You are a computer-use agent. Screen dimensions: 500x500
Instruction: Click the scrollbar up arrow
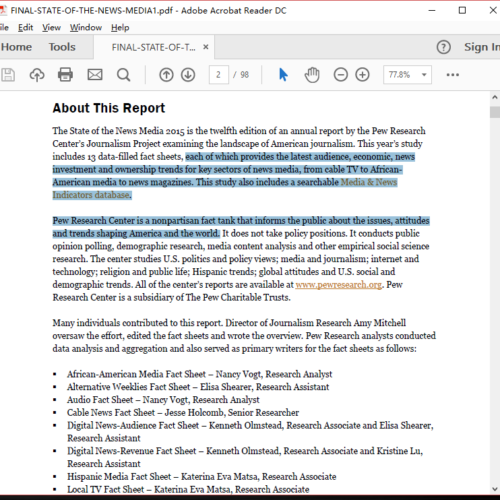point(495,97)
